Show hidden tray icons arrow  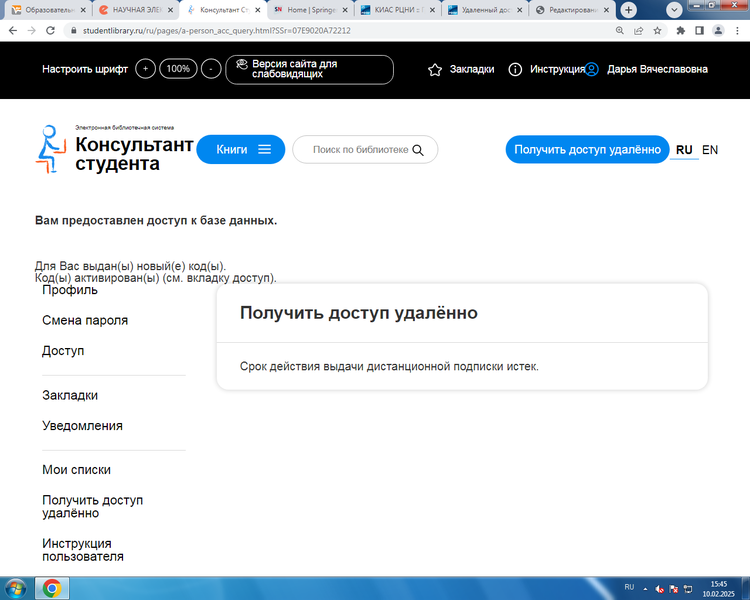click(645, 589)
